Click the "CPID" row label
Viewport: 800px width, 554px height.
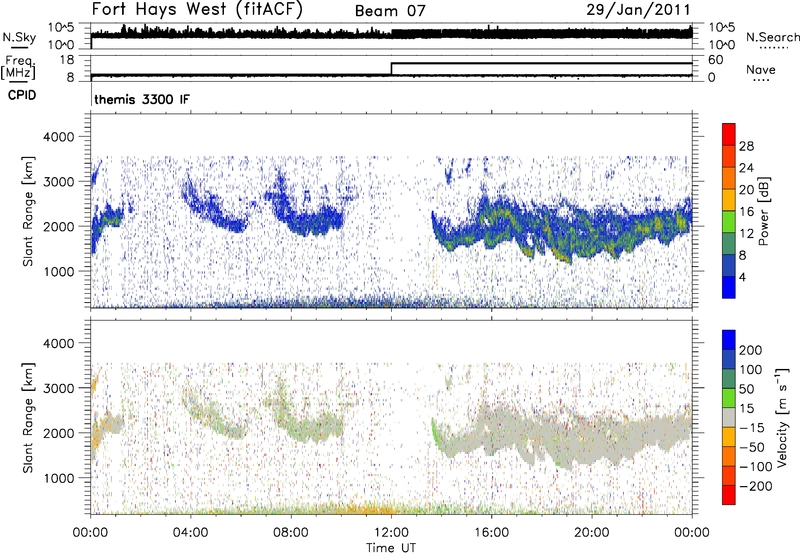(22, 95)
